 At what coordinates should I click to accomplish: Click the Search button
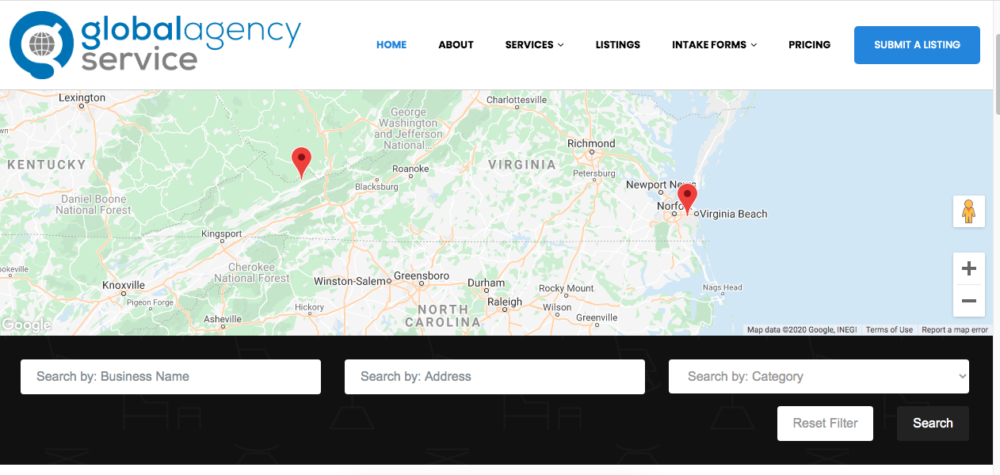coord(932,423)
